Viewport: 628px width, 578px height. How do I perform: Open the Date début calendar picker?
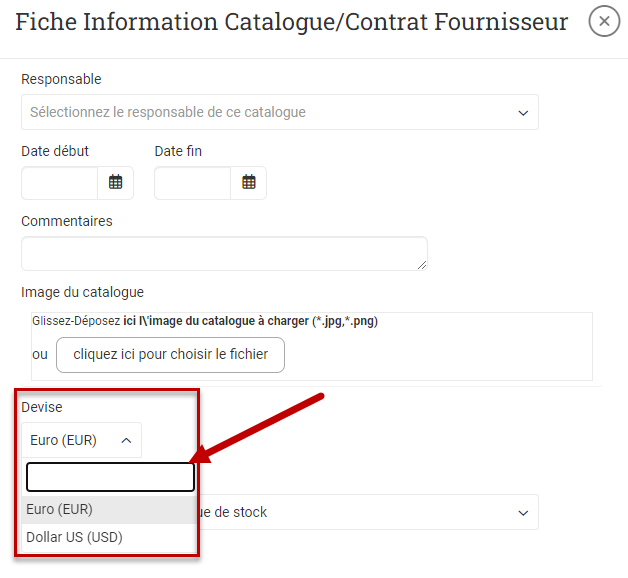tap(115, 183)
